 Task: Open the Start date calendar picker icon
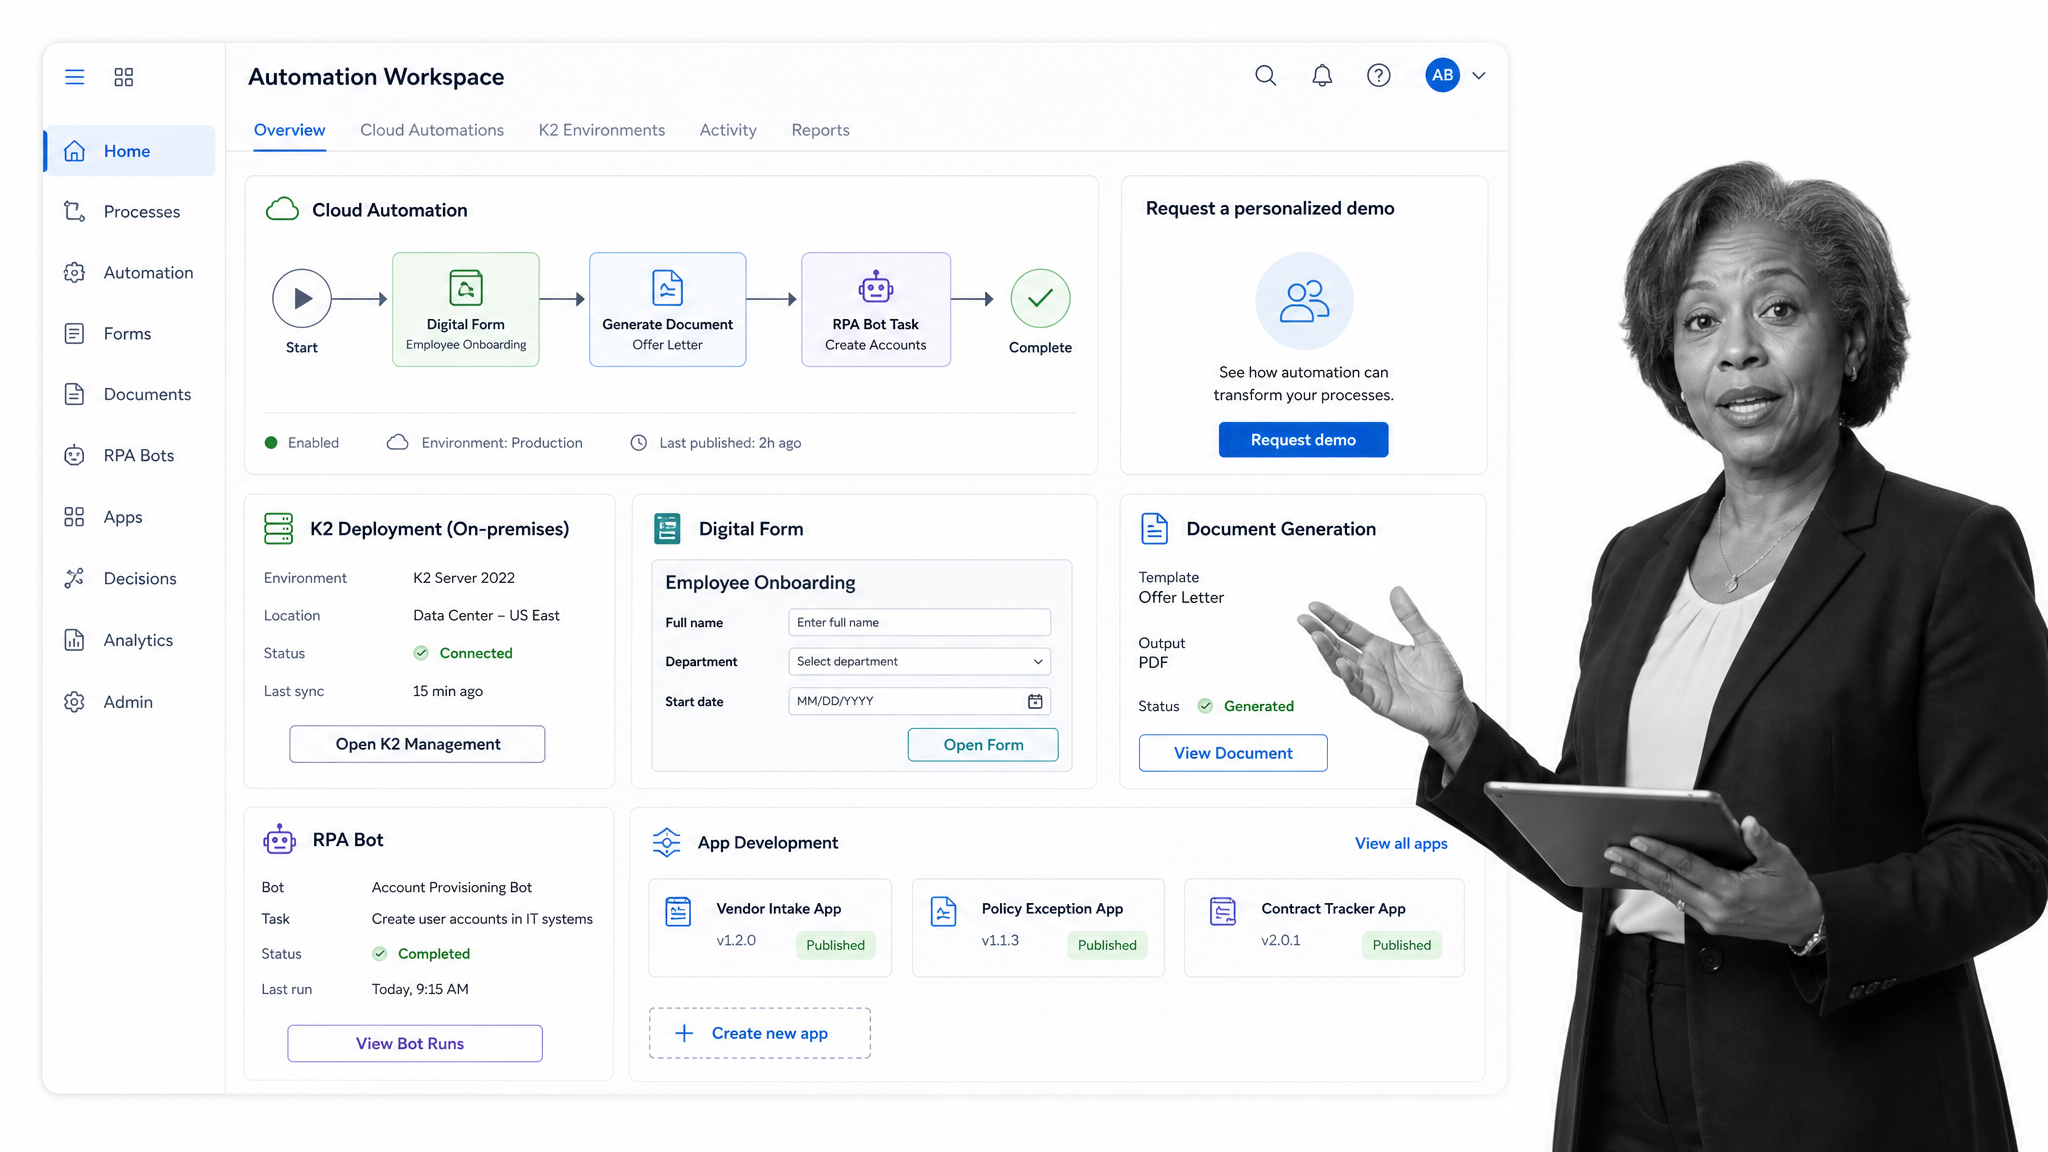click(1035, 701)
